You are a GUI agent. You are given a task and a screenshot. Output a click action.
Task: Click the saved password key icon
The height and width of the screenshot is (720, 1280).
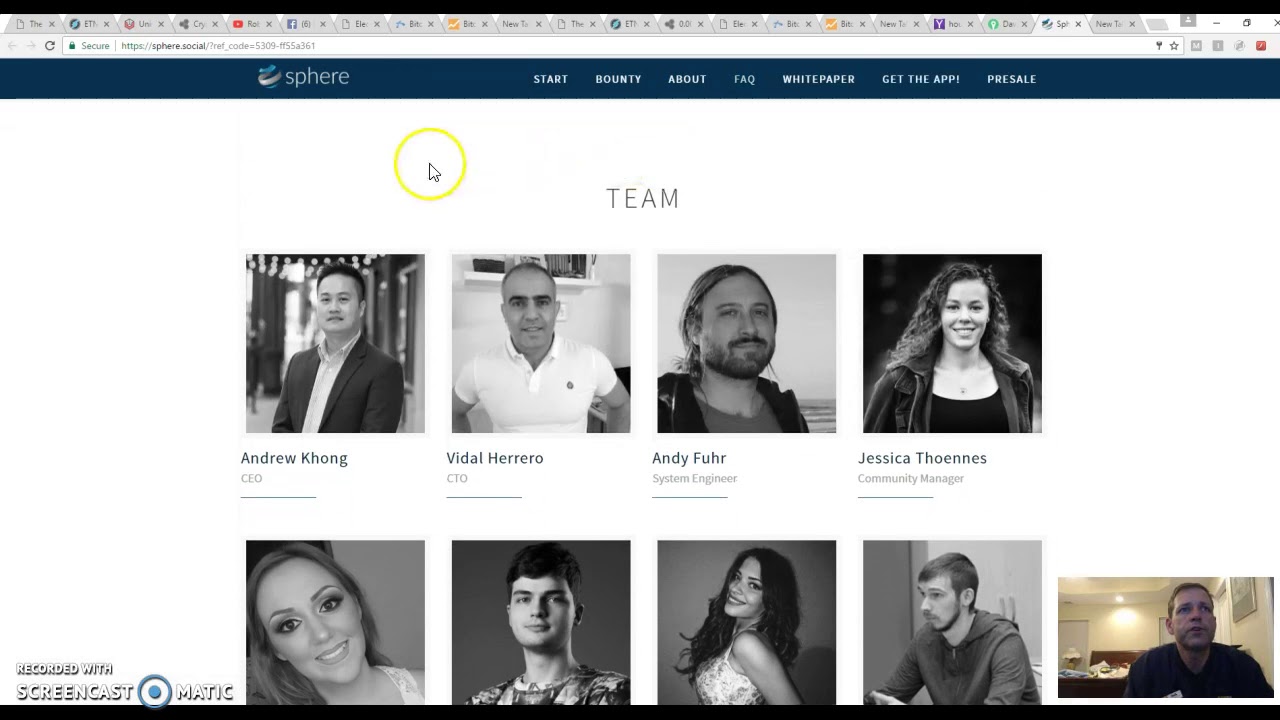click(1159, 46)
